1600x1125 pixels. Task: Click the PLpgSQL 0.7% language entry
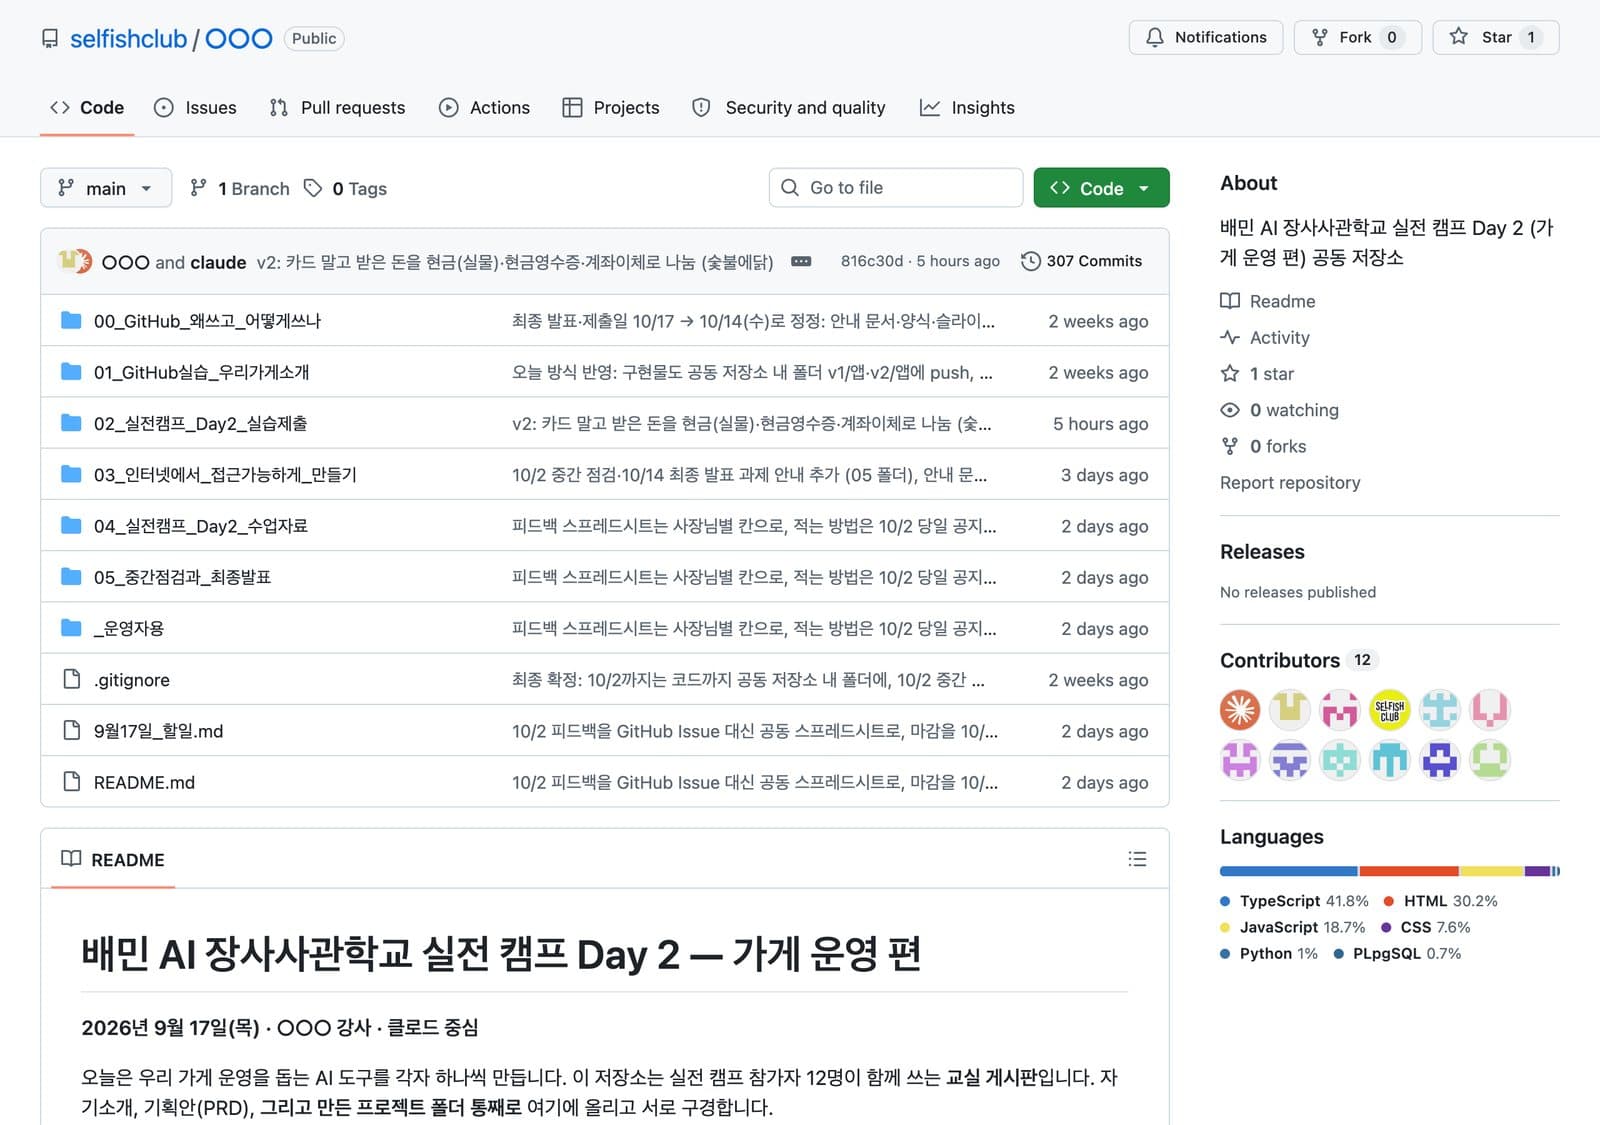click(x=1397, y=953)
